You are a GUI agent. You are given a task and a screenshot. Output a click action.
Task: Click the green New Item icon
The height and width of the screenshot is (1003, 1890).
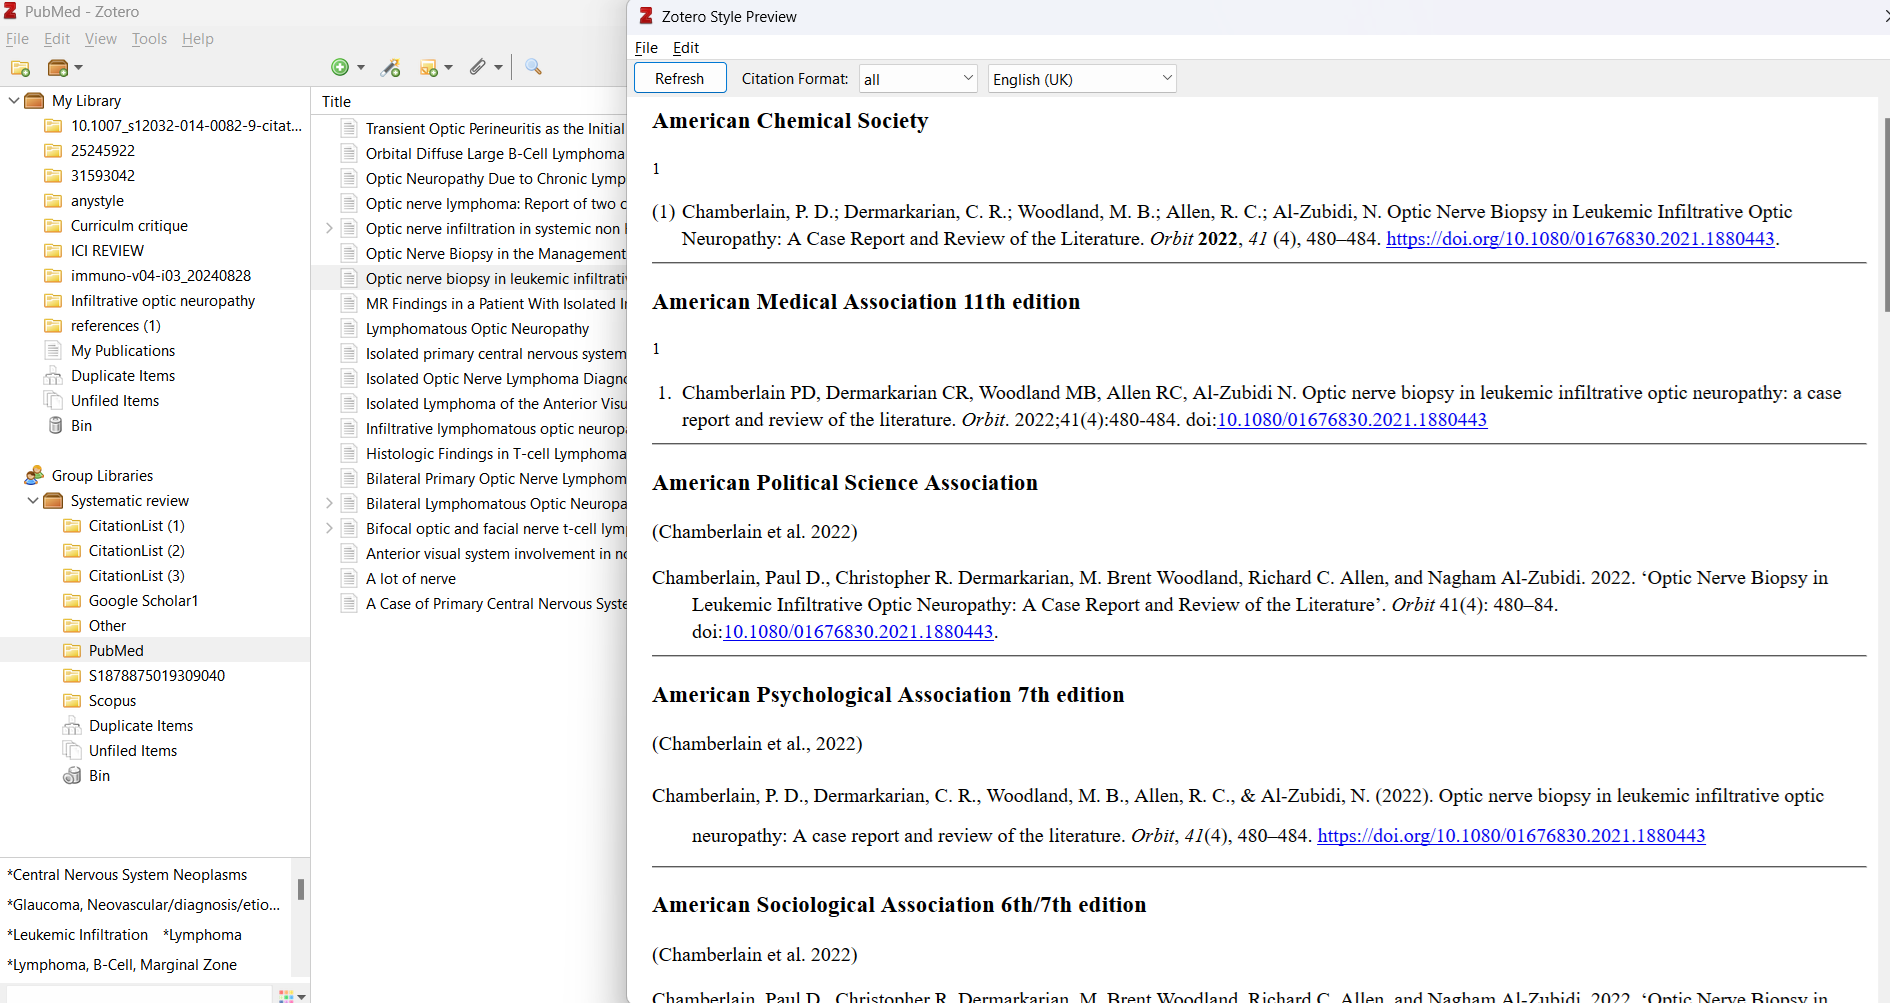tap(340, 67)
